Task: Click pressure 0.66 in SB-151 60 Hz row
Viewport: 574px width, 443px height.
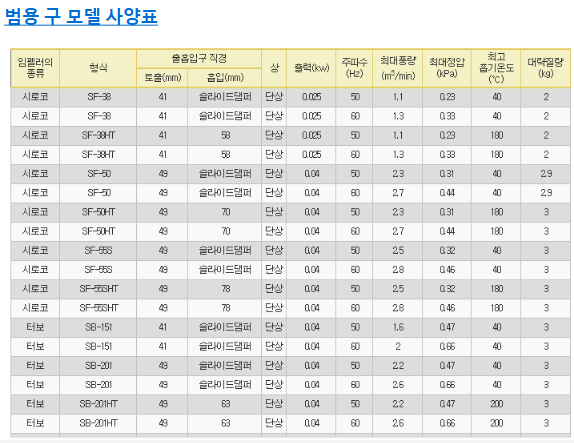Action: point(447,346)
